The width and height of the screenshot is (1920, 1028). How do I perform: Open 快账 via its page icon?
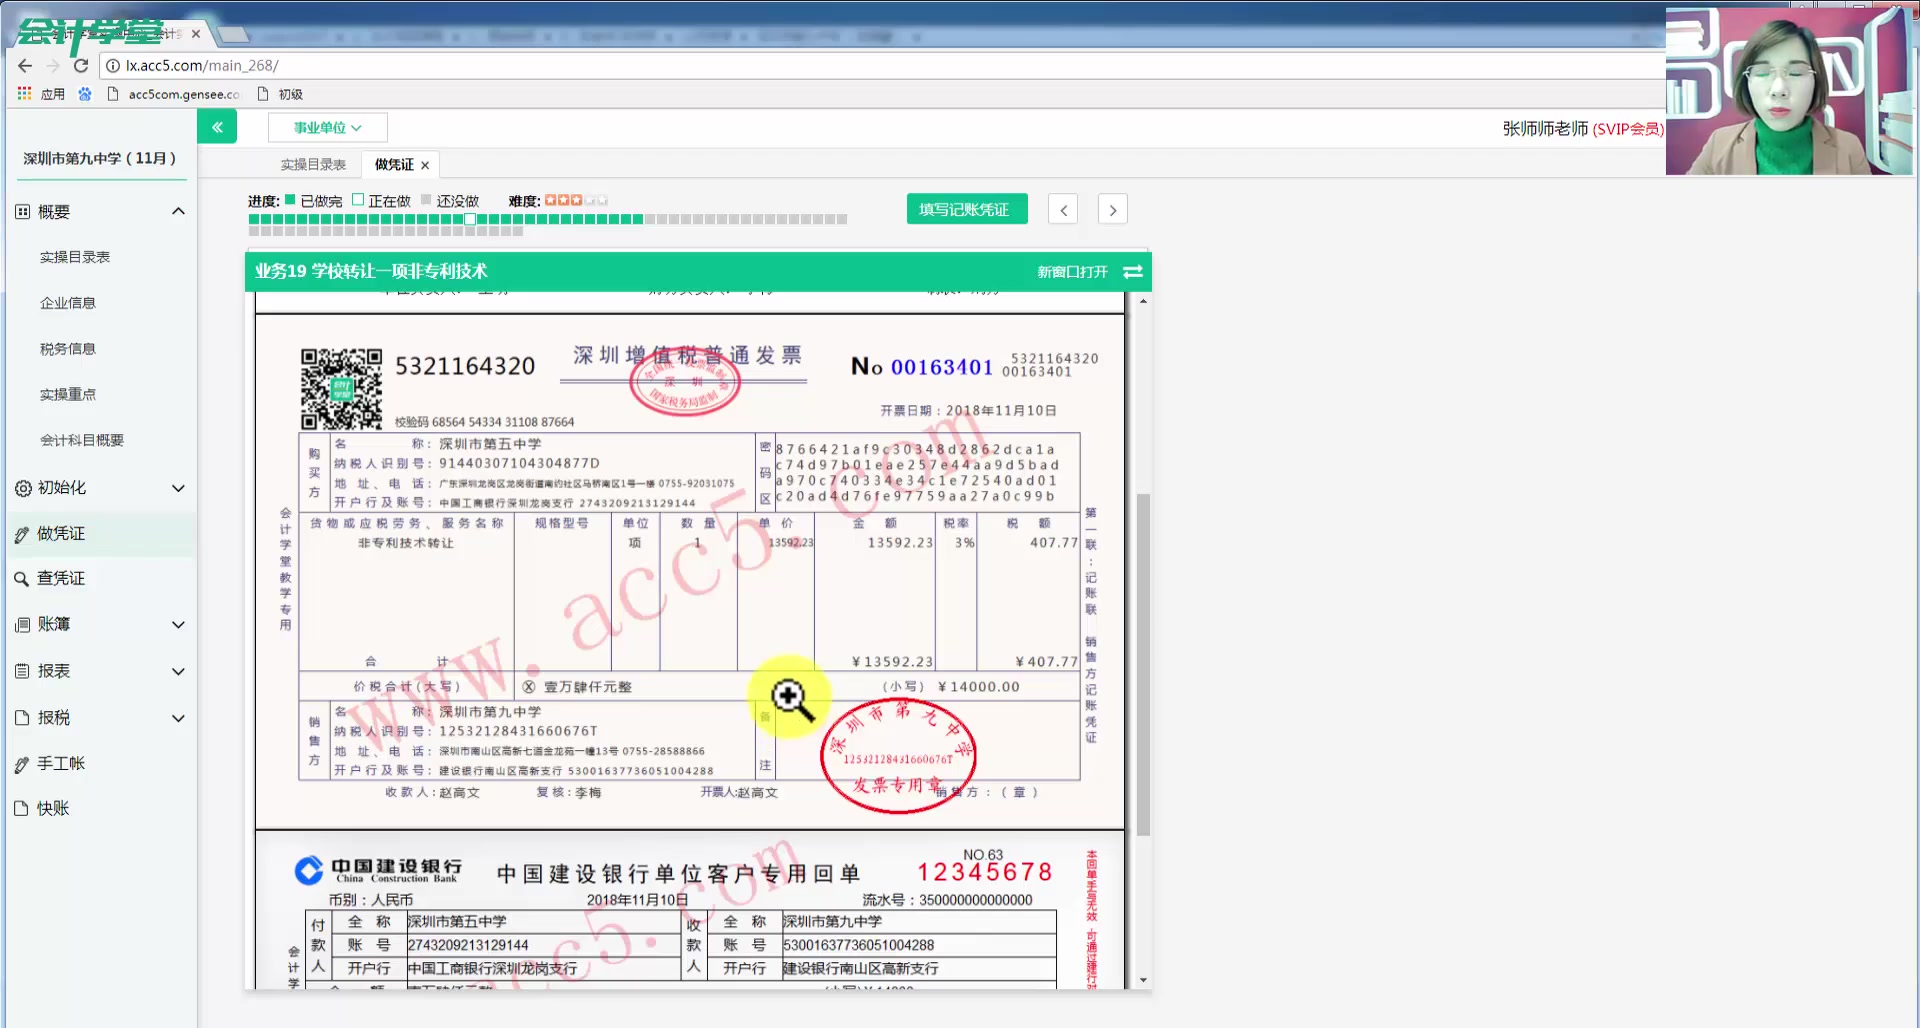coord(22,808)
